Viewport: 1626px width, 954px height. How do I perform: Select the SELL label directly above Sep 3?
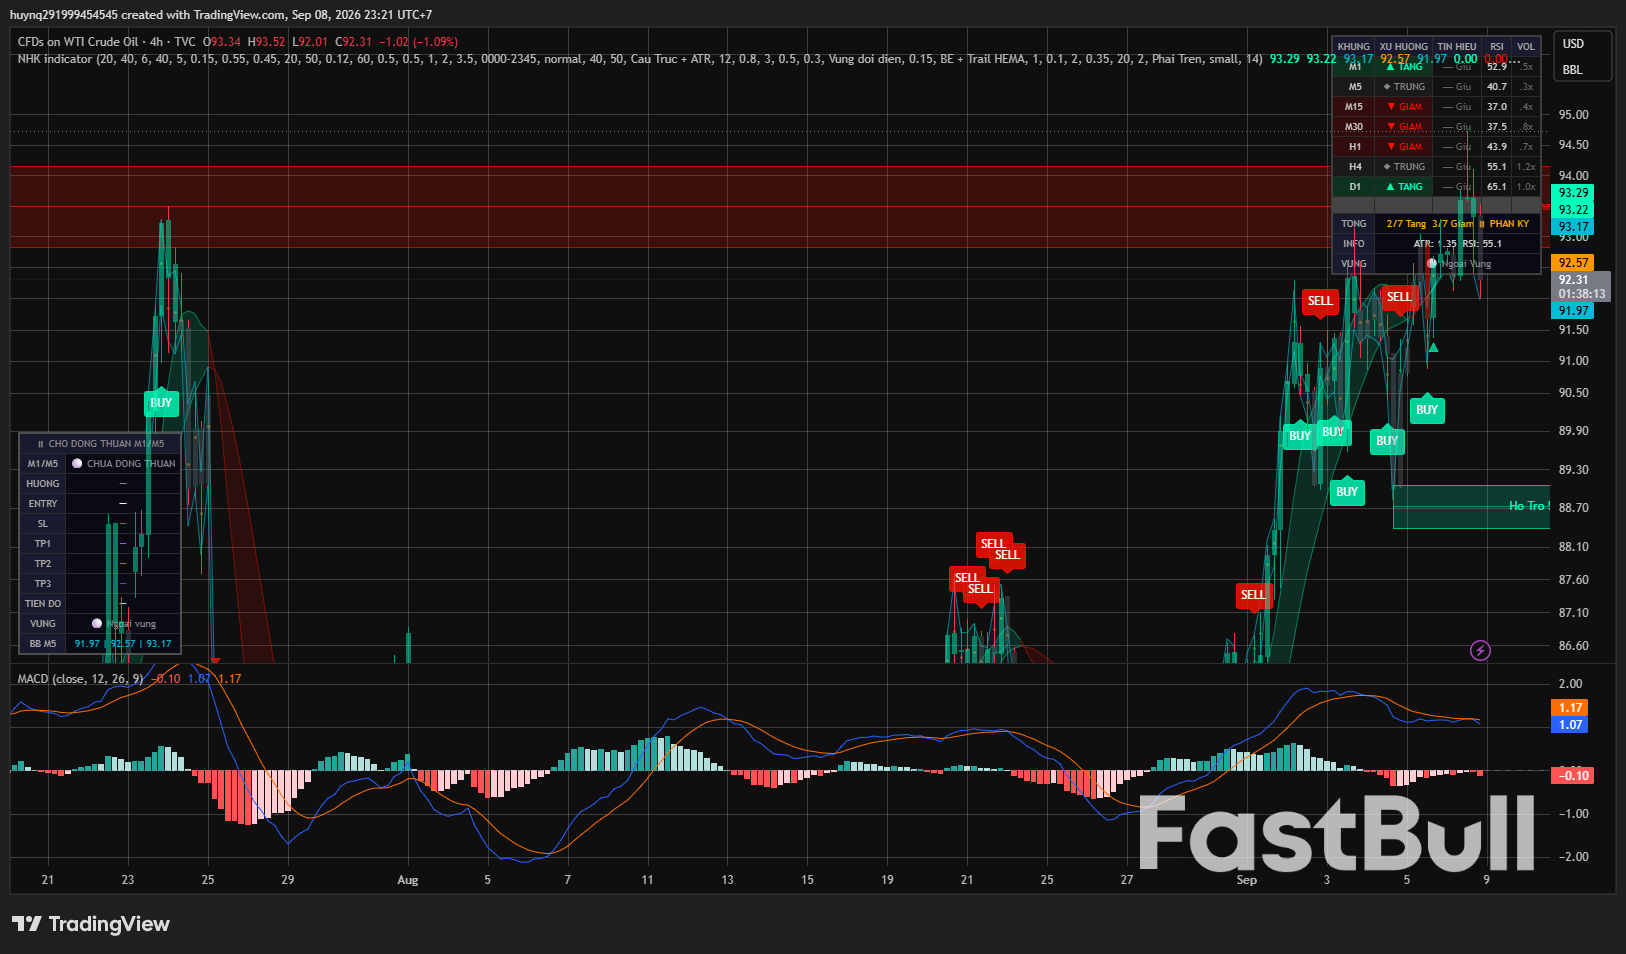click(x=1320, y=301)
